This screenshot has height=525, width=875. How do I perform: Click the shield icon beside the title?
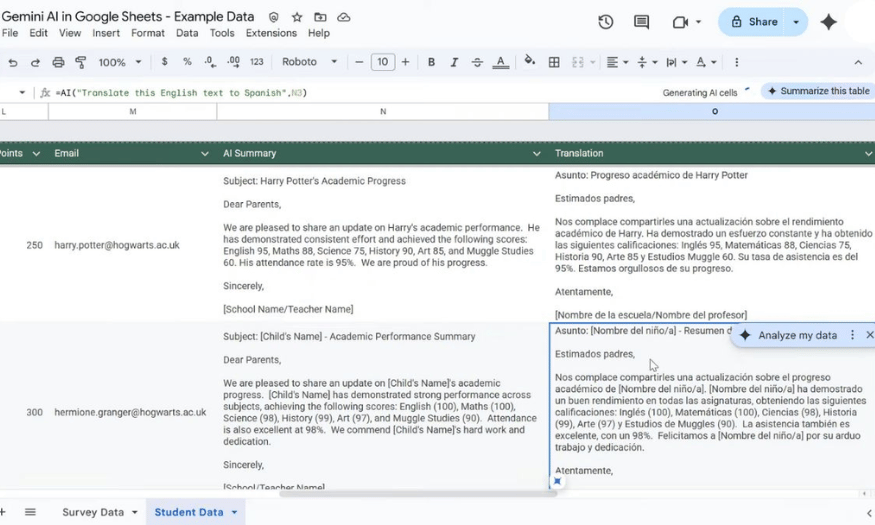(x=273, y=17)
